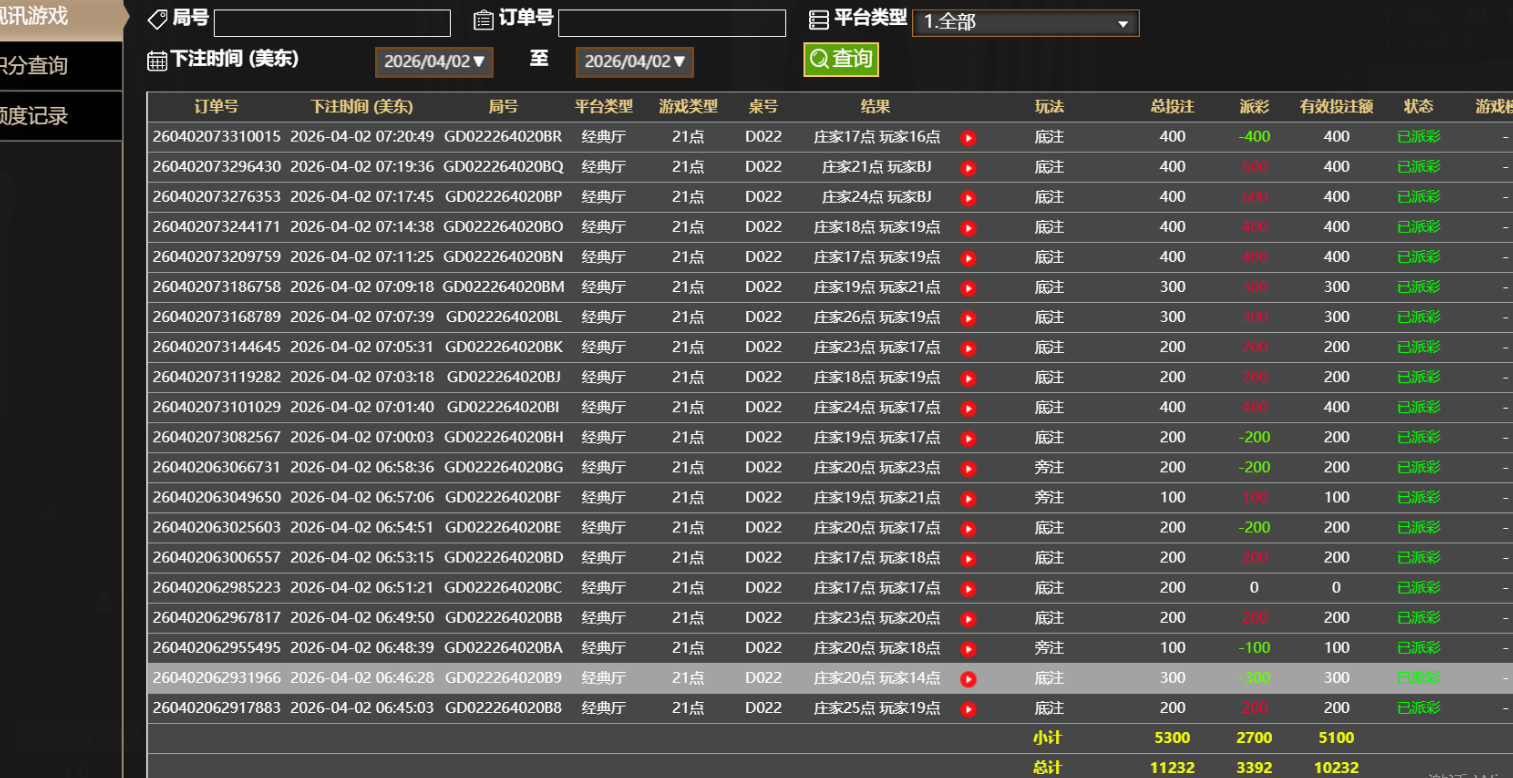Click the 下注时间 column header
The width and height of the screenshot is (1513, 778).
click(361, 107)
